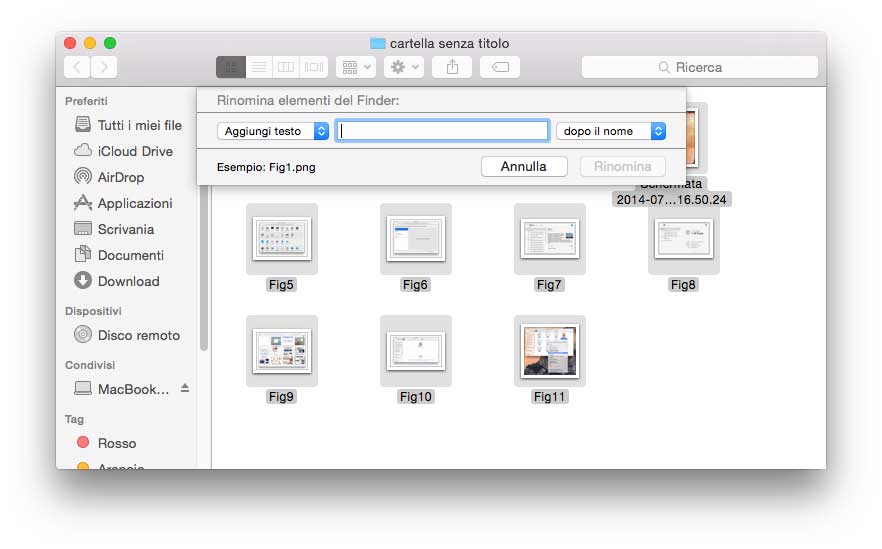Viewport: 882px width, 549px height.
Task: Select the MacBook shared computer
Action: pos(122,389)
